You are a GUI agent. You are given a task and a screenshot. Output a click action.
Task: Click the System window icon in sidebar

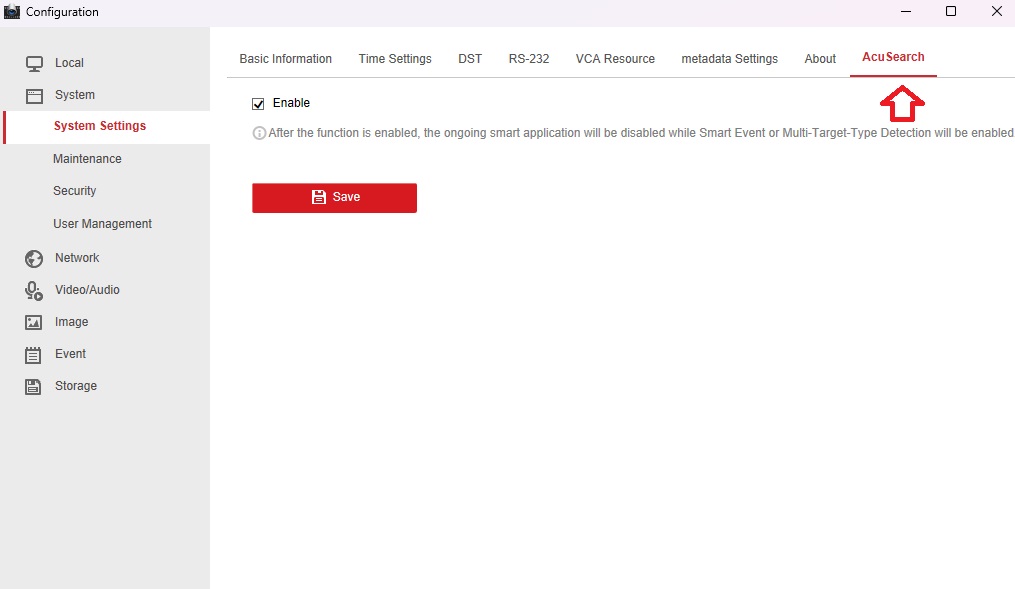pyautogui.click(x=34, y=96)
